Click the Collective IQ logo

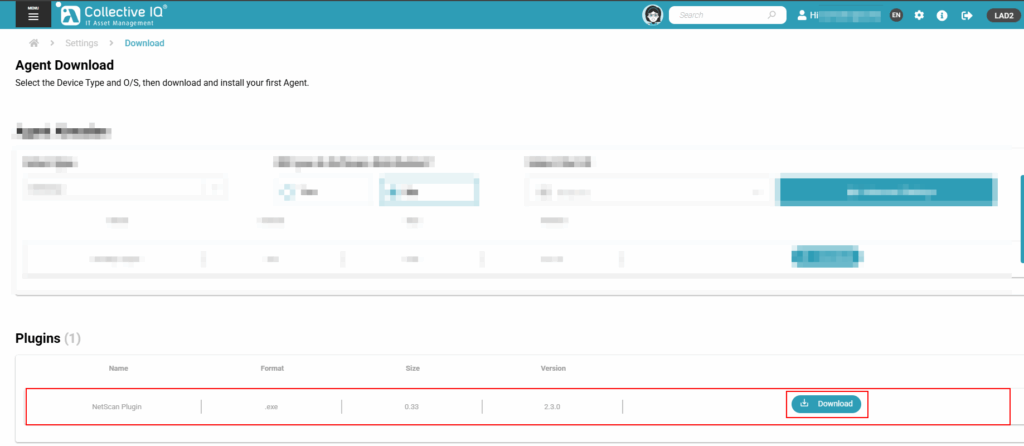(112, 14)
